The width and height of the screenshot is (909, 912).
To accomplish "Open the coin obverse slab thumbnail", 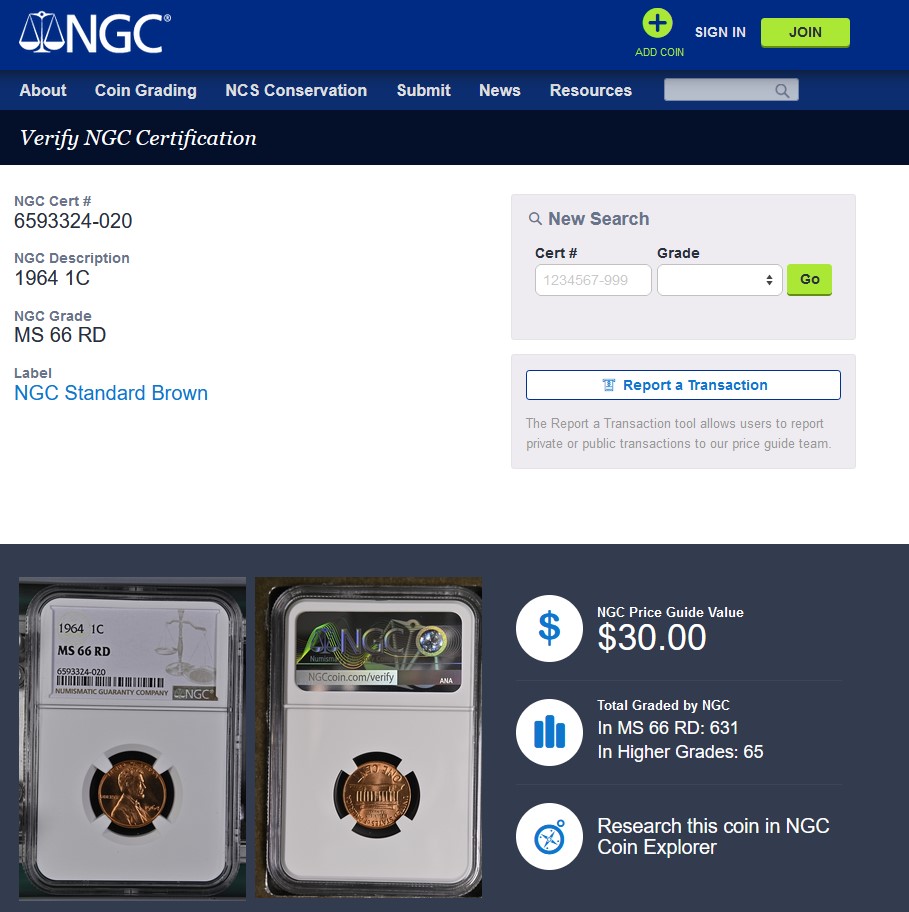I will point(133,738).
